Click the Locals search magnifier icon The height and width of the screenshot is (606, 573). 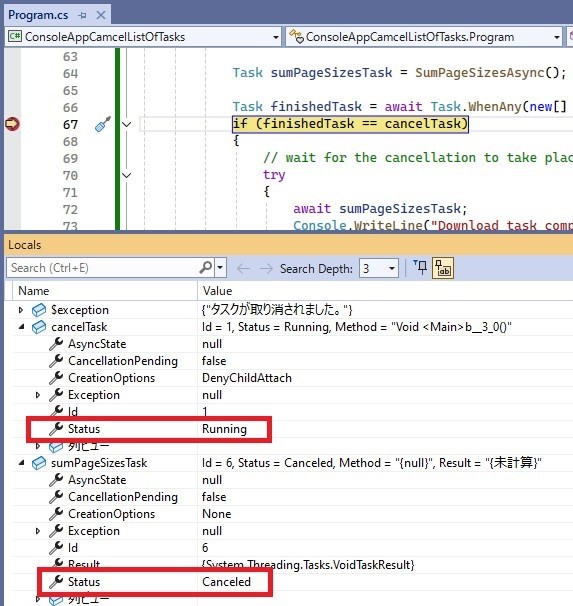[206, 267]
